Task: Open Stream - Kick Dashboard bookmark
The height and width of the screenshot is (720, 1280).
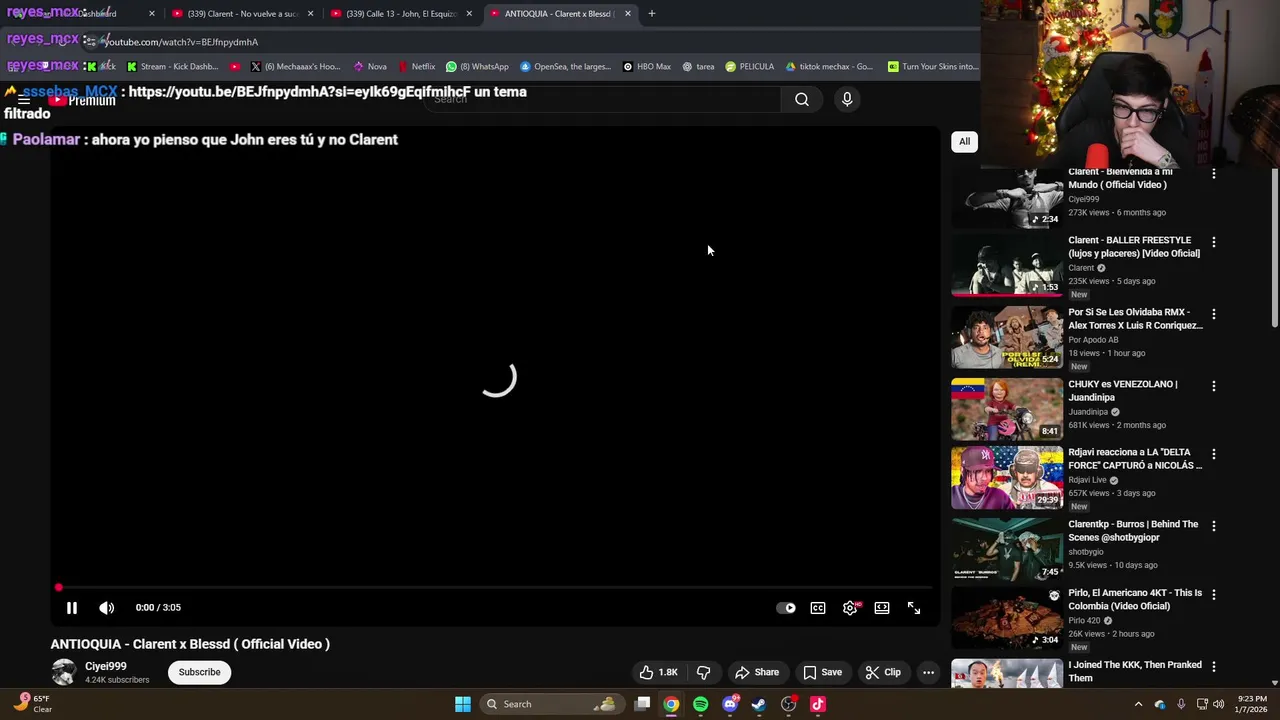Action: tap(172, 67)
